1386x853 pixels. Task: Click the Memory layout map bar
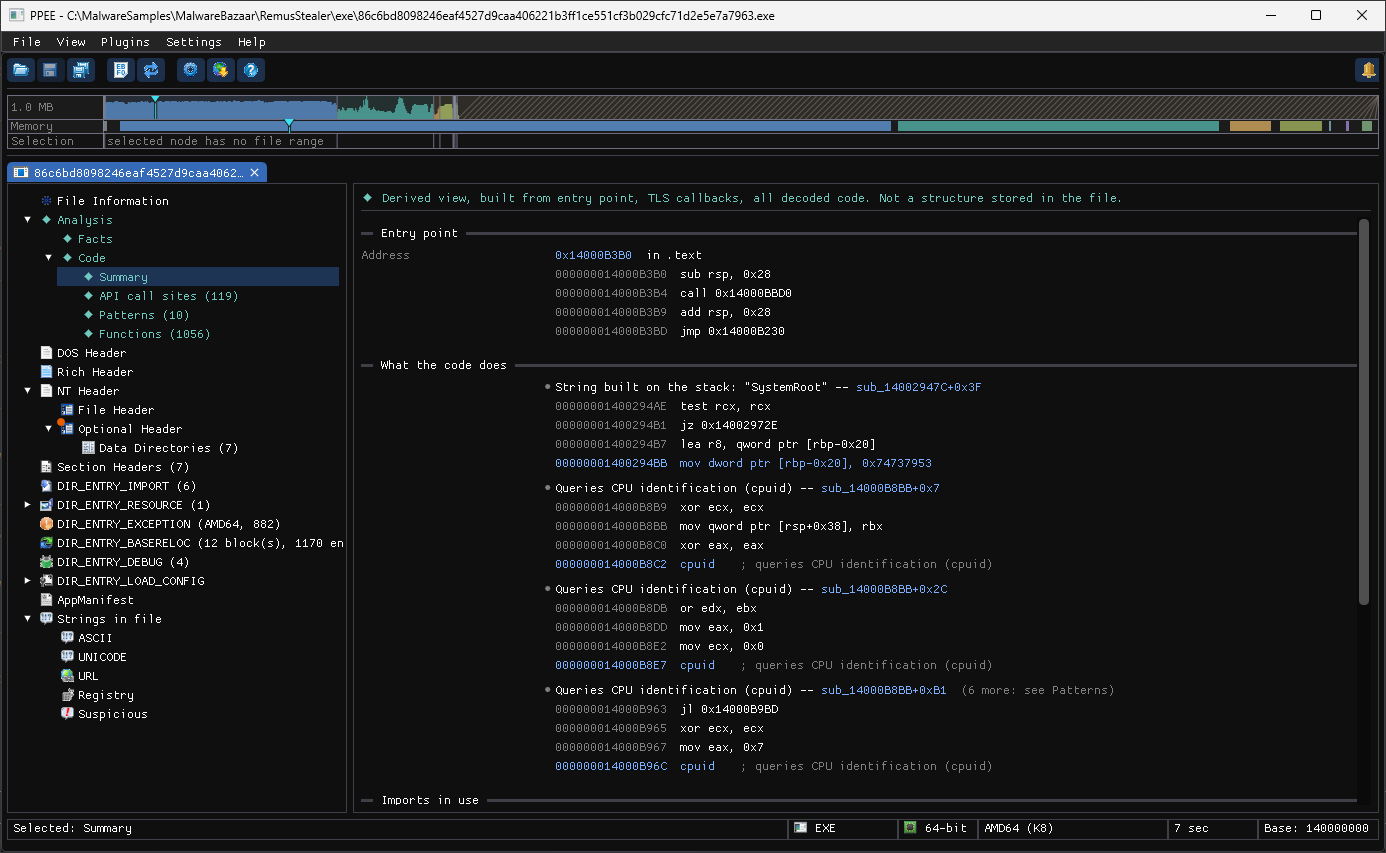point(740,126)
